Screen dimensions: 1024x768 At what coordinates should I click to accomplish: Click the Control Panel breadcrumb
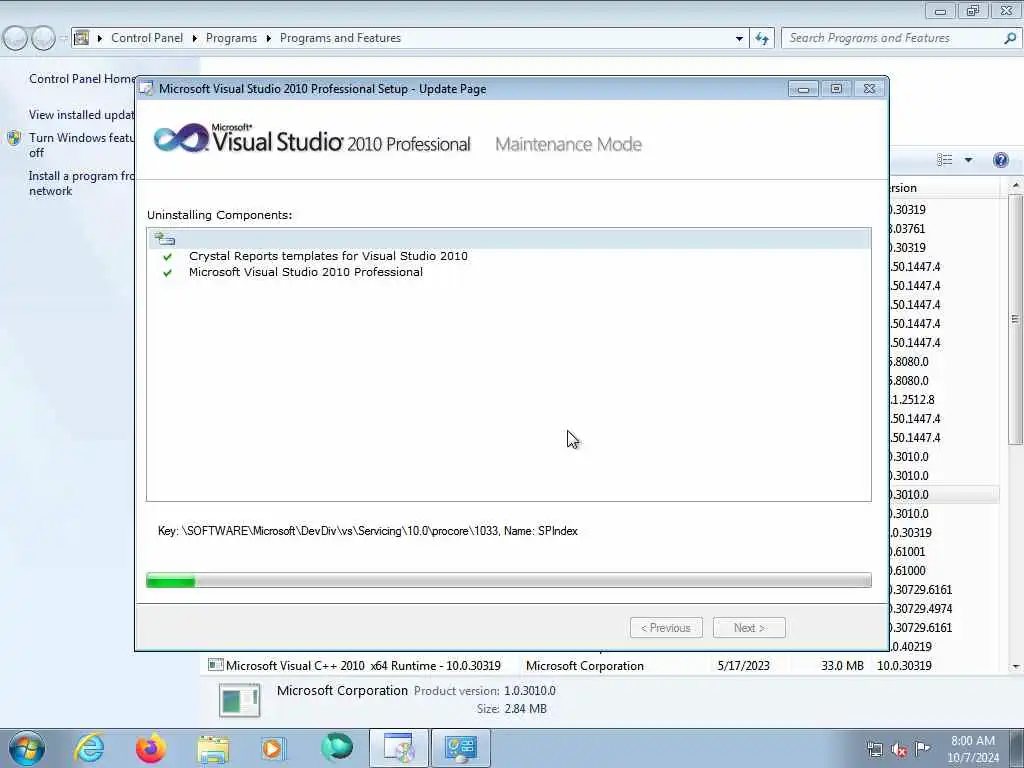tap(147, 38)
